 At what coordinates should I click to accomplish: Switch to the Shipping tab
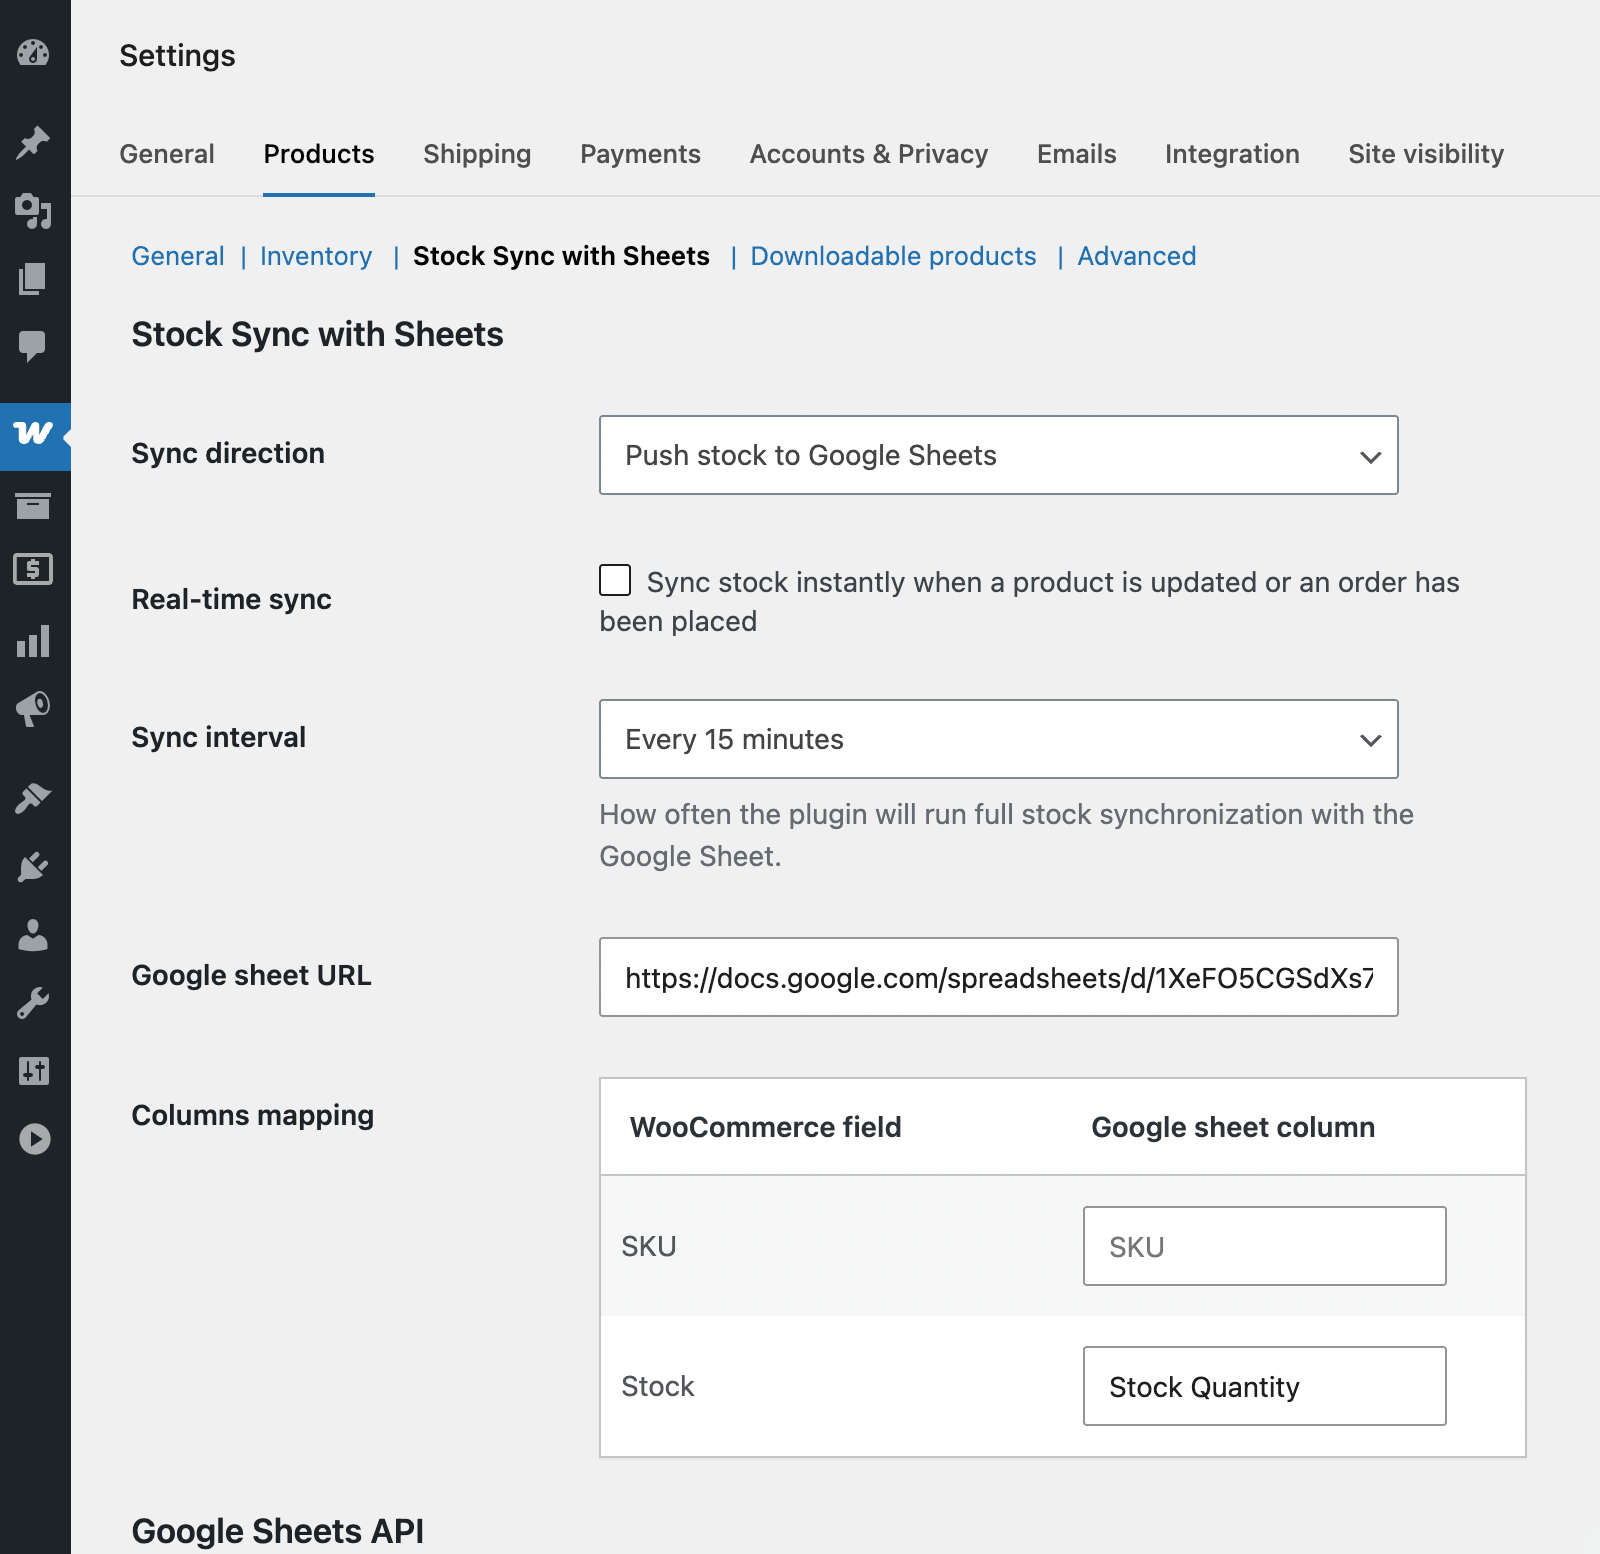point(477,154)
